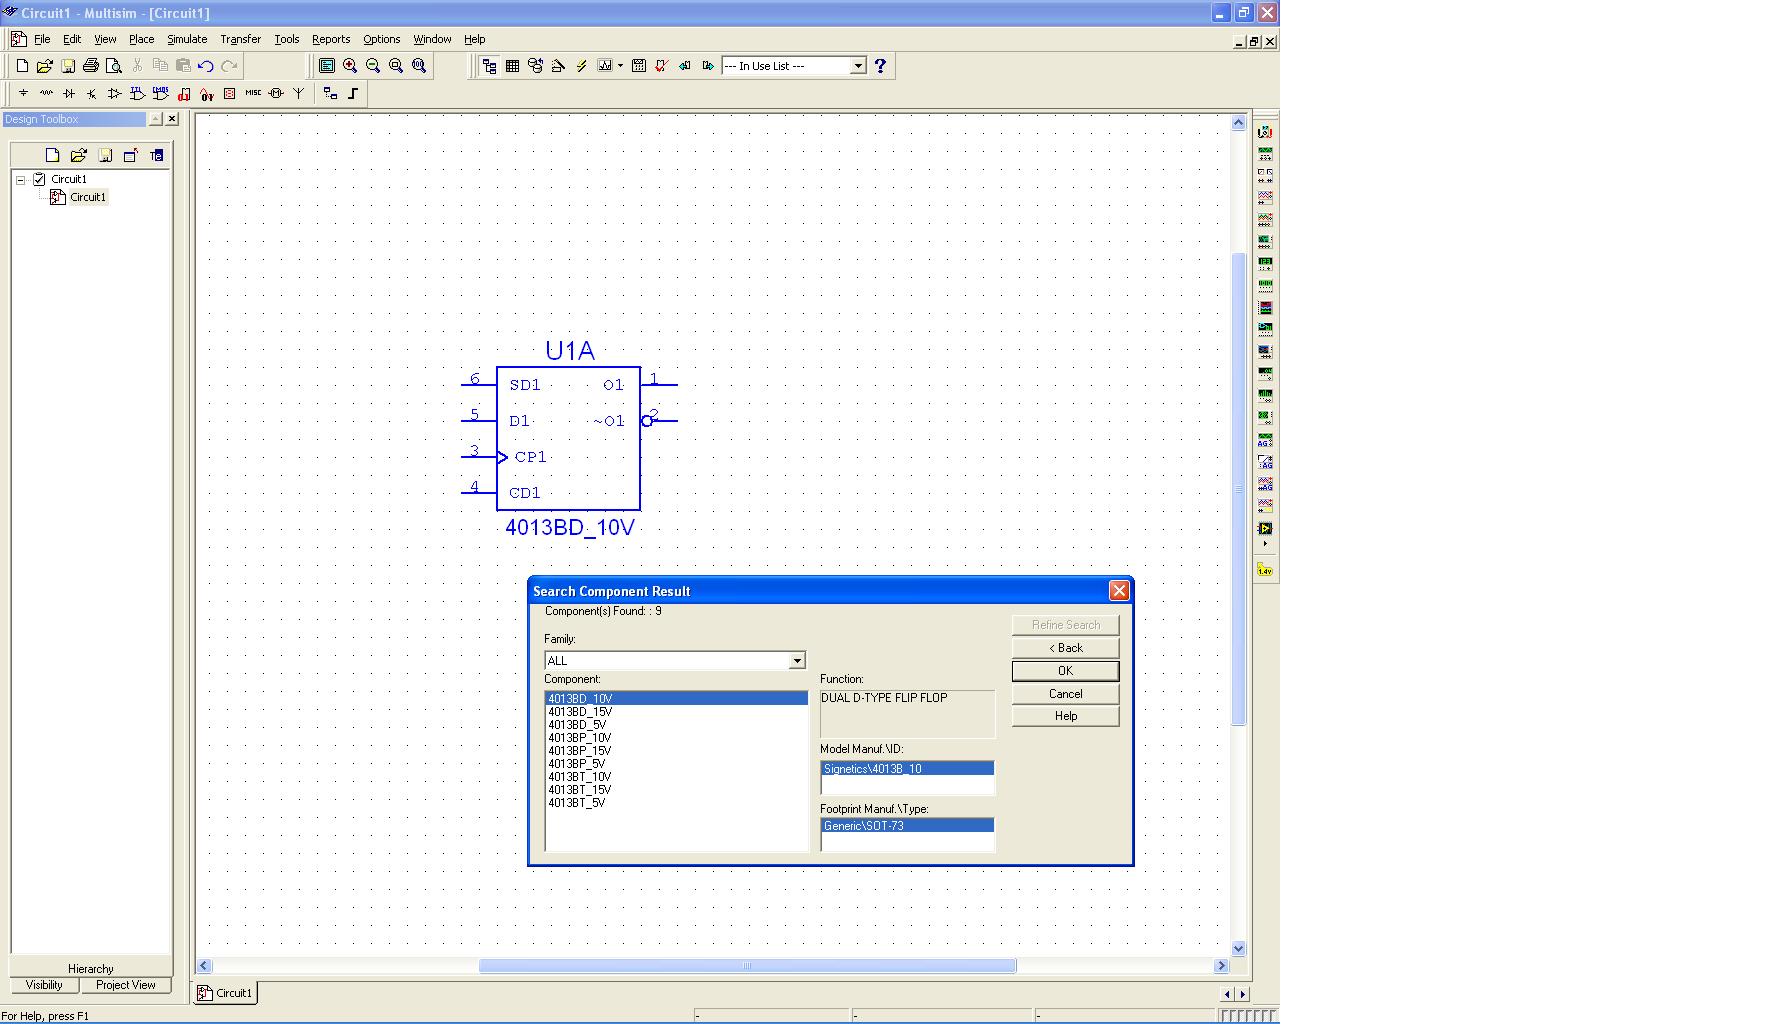Switch to the Project View tab

click(126, 985)
